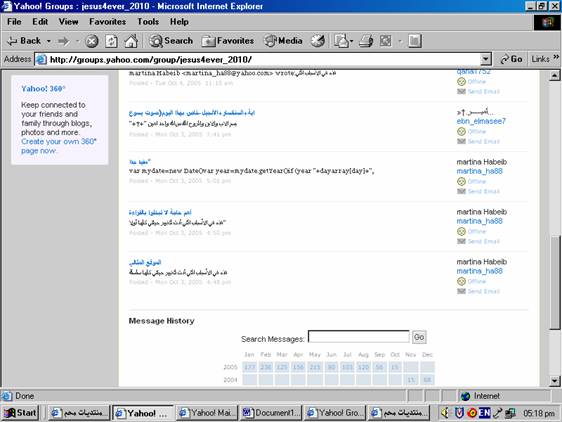Open the Edit menu
This screenshot has width=562, height=422.
(40, 22)
